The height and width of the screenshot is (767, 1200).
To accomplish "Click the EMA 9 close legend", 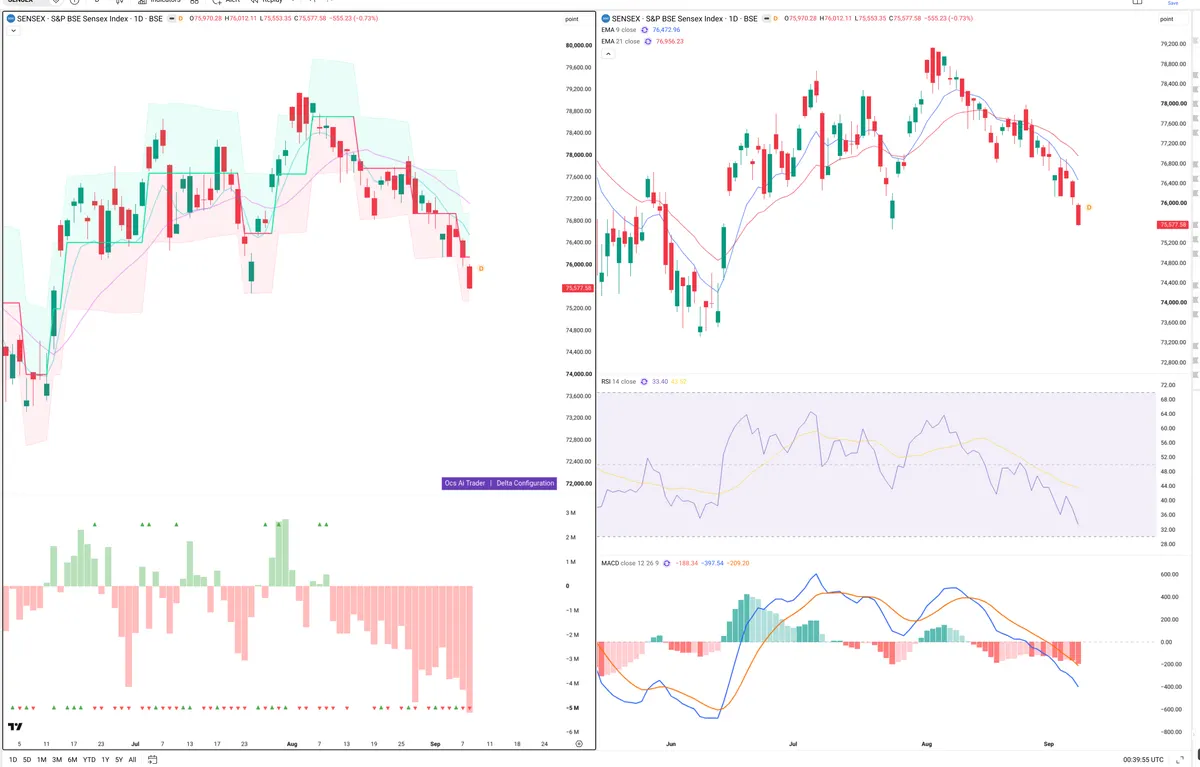I will click(x=619, y=30).
